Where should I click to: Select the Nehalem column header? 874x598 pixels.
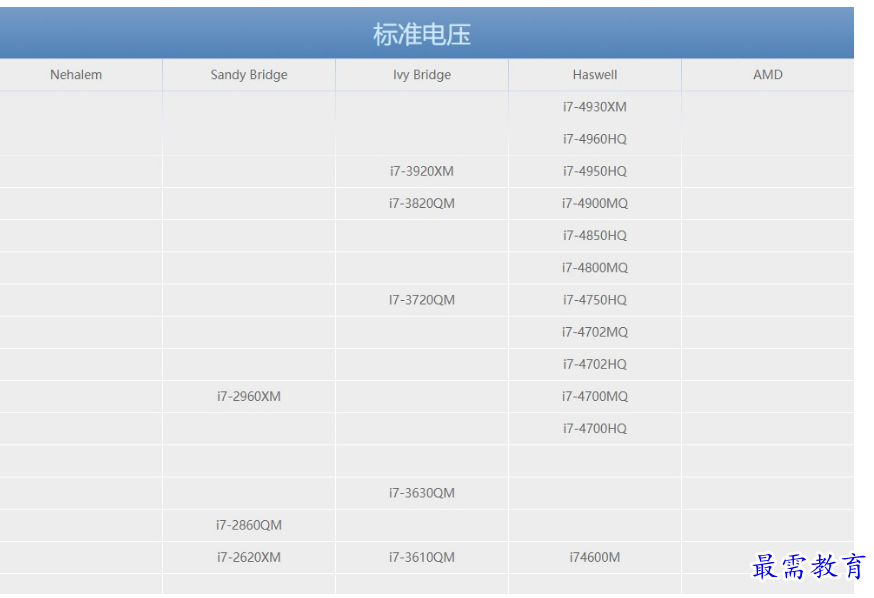pyautogui.click(x=76, y=75)
